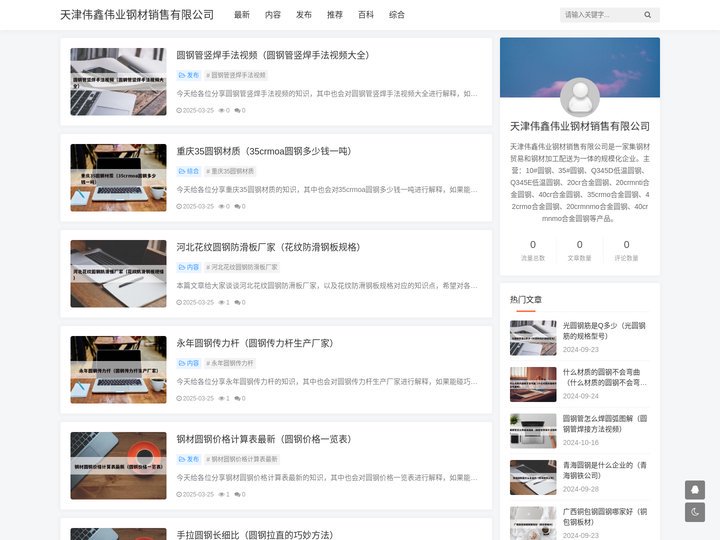
Task: Click hashtag #河北花纹圆钢防滑板厂家
Action: click(242, 267)
